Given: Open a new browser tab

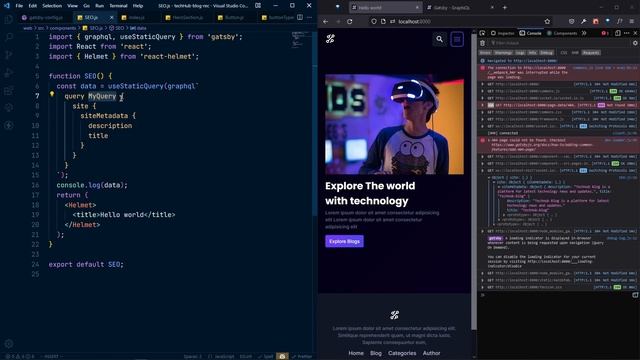Looking at the screenshot, I should point(505,7).
